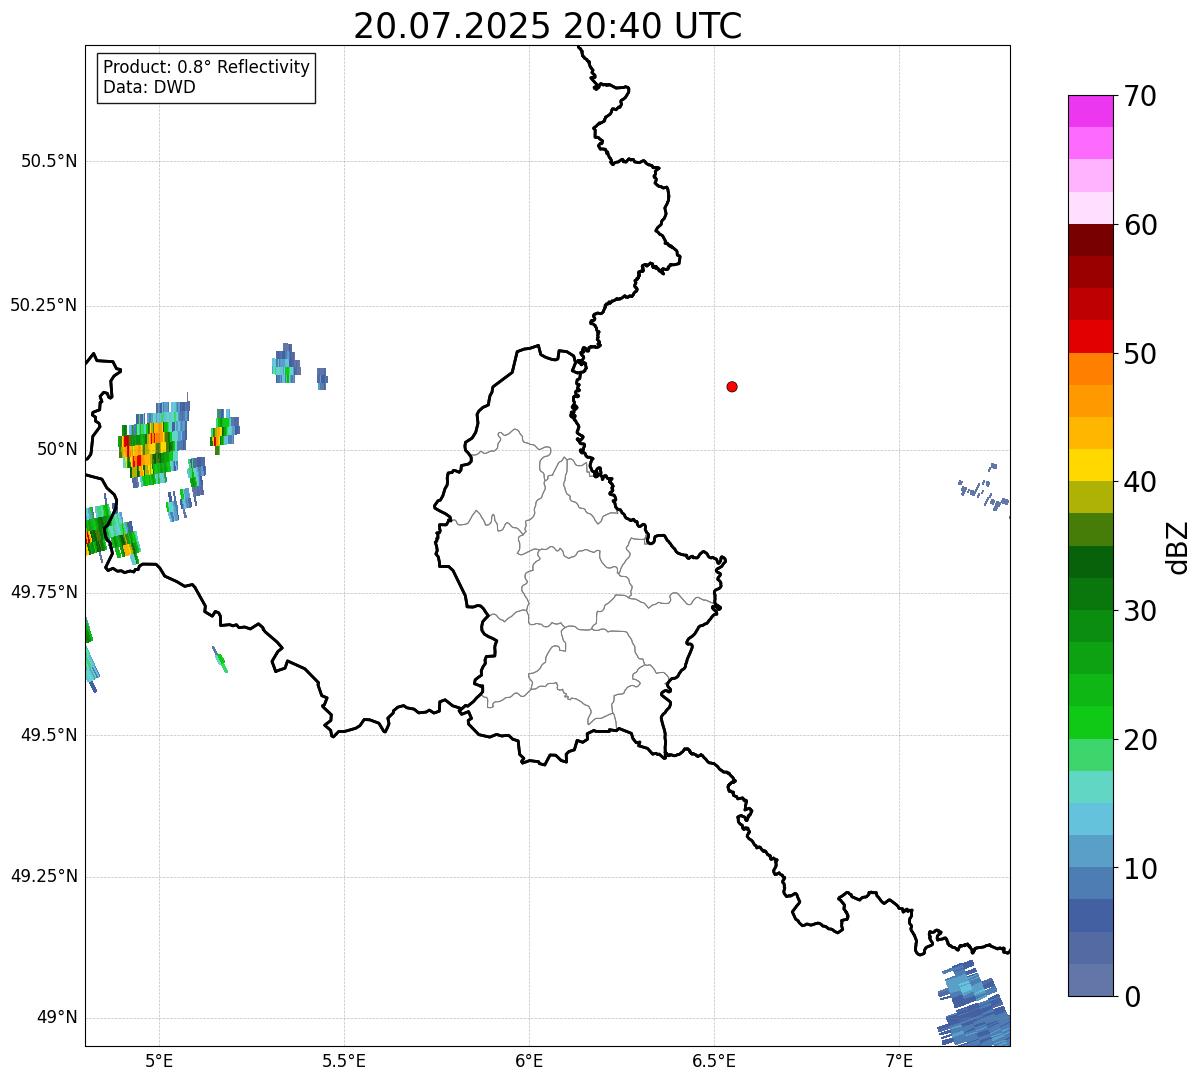Click the 6°E longitude label
Screen dimensions: 1202x1081
pos(529,1060)
